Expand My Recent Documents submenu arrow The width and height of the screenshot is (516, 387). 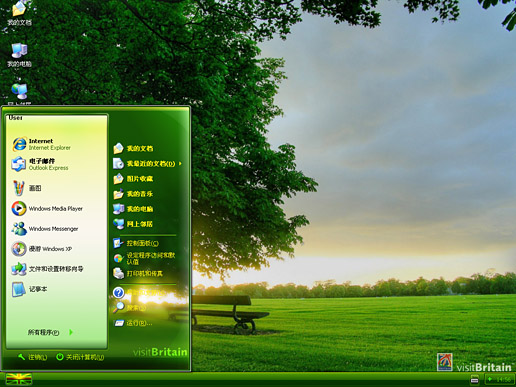(x=180, y=164)
